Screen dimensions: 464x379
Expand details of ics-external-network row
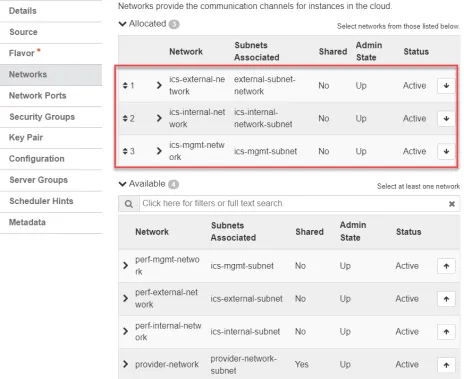tap(159, 85)
